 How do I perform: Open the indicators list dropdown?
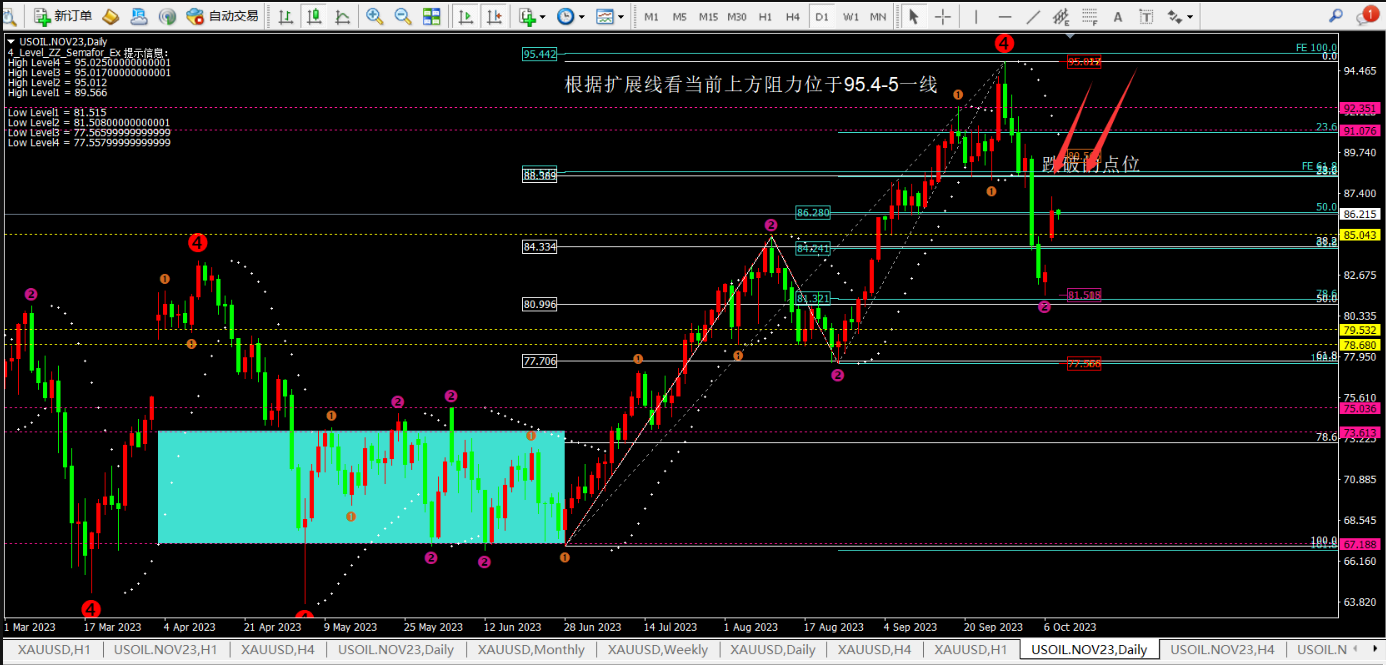(x=532, y=16)
